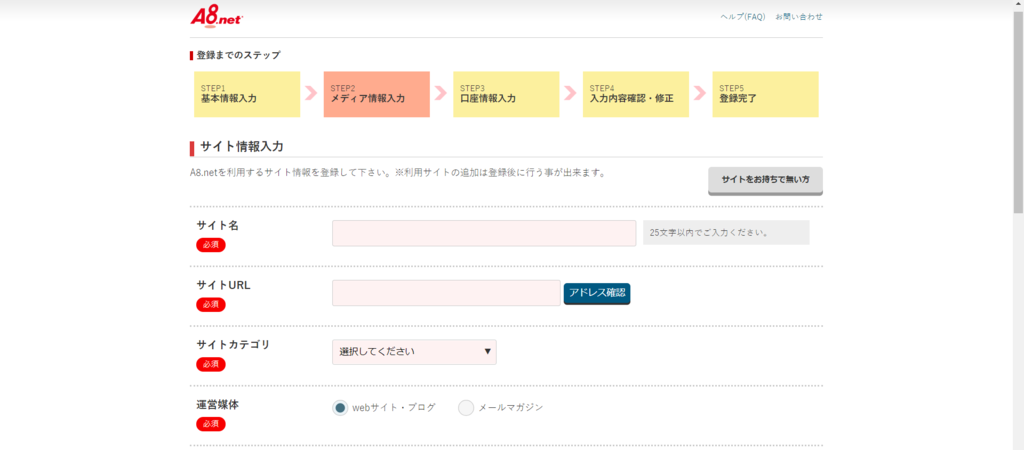Open the ヘルプ(FAQ) link
Image resolution: width=1024 pixels, height=450 pixels.
[743, 17]
